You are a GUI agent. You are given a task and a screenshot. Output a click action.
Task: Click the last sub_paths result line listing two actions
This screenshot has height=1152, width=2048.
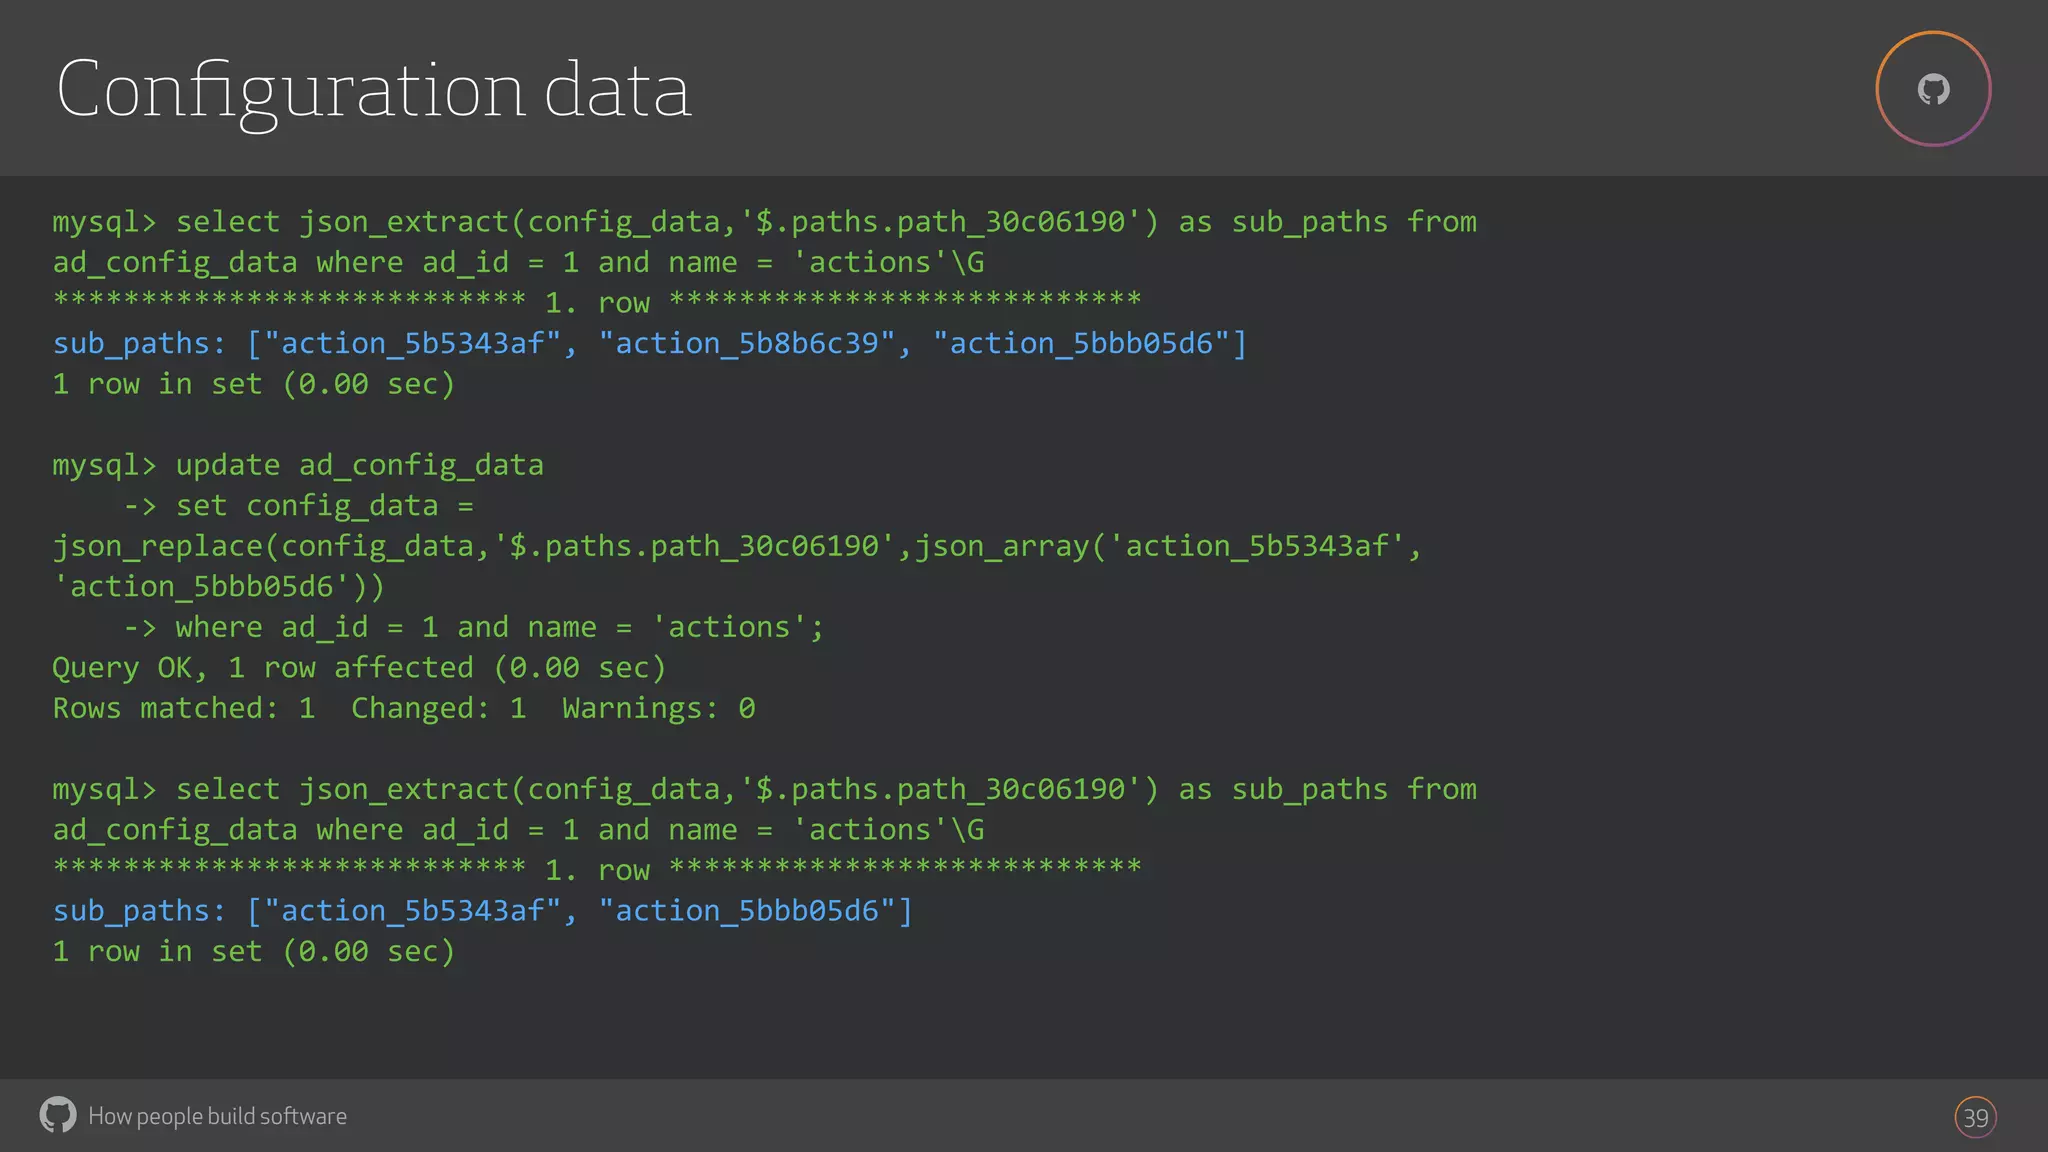[x=483, y=911]
